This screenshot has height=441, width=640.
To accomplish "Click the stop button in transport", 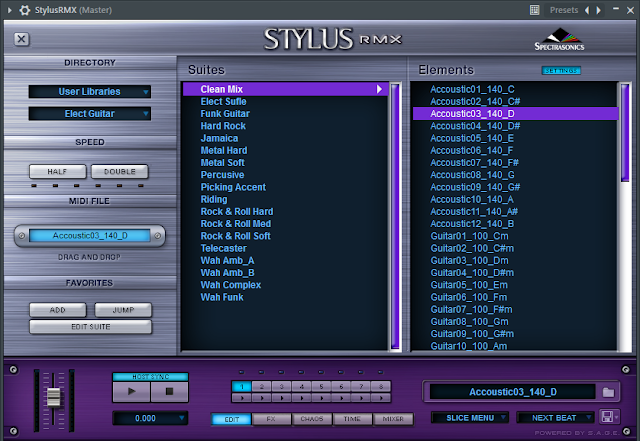I will pyautogui.click(x=169, y=392).
